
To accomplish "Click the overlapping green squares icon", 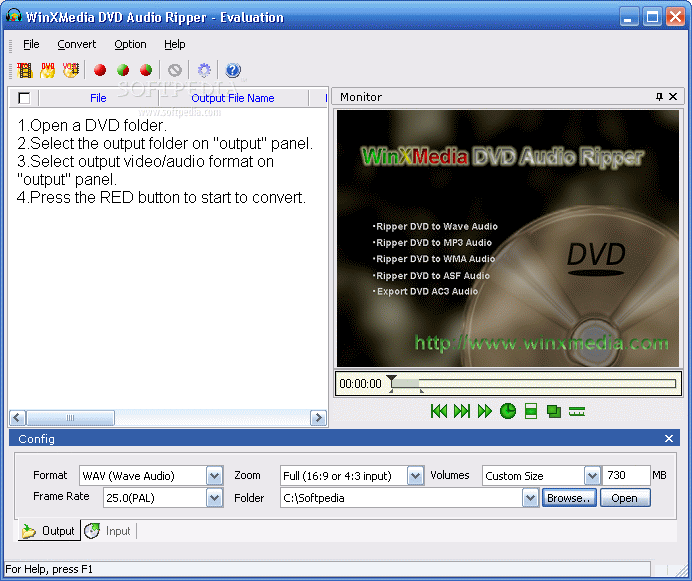I will 554,411.
